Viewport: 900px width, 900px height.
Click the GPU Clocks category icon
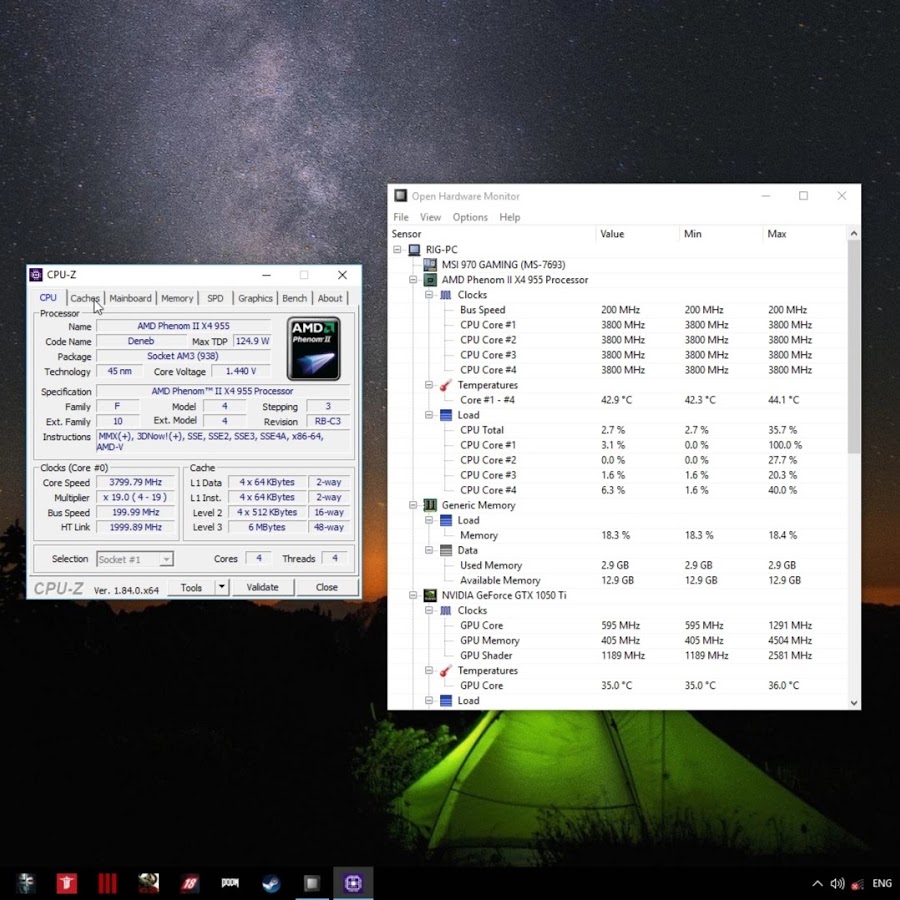[x=446, y=611]
